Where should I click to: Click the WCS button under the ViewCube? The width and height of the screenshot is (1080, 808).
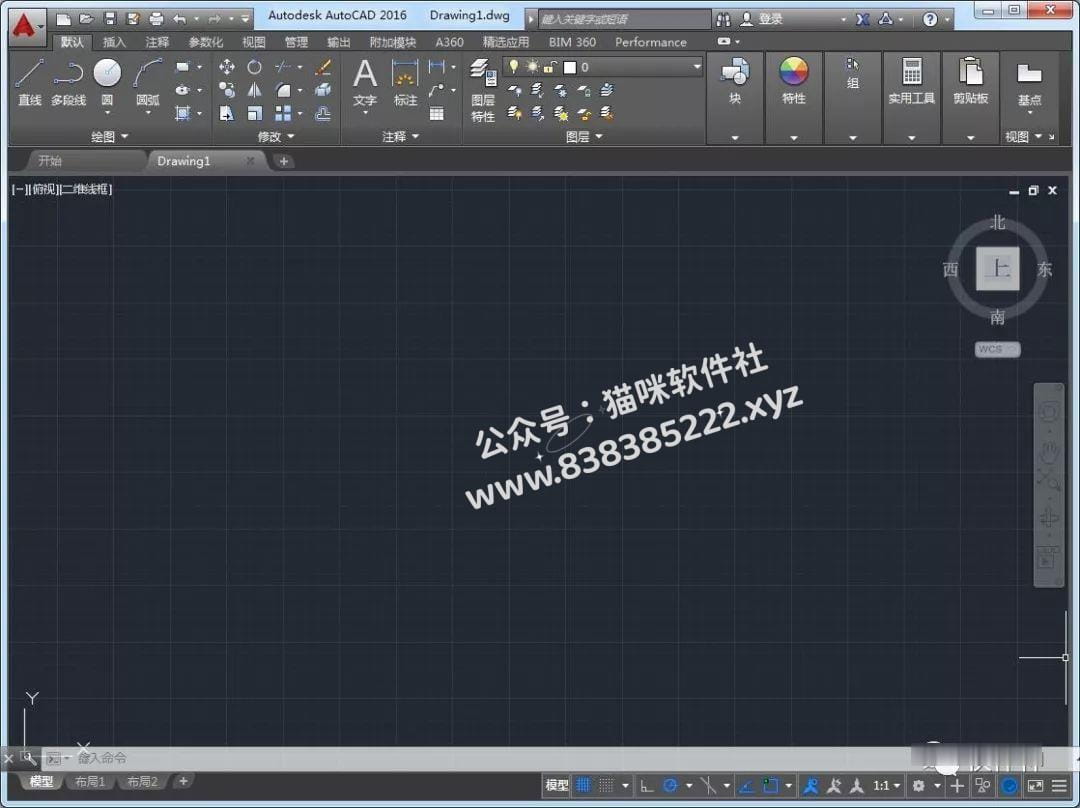pyautogui.click(x=997, y=349)
